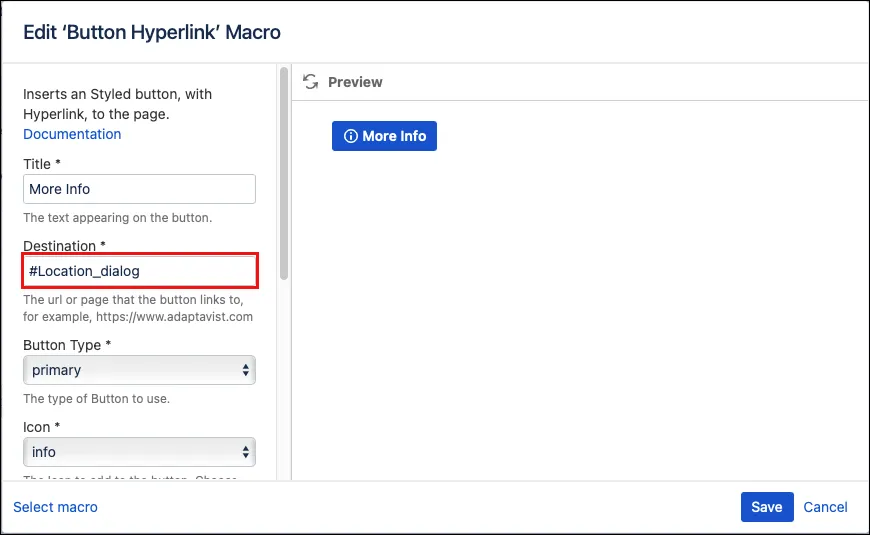The height and width of the screenshot is (535, 870).
Task: Click the 'Icon *' field label
Action: [42, 427]
